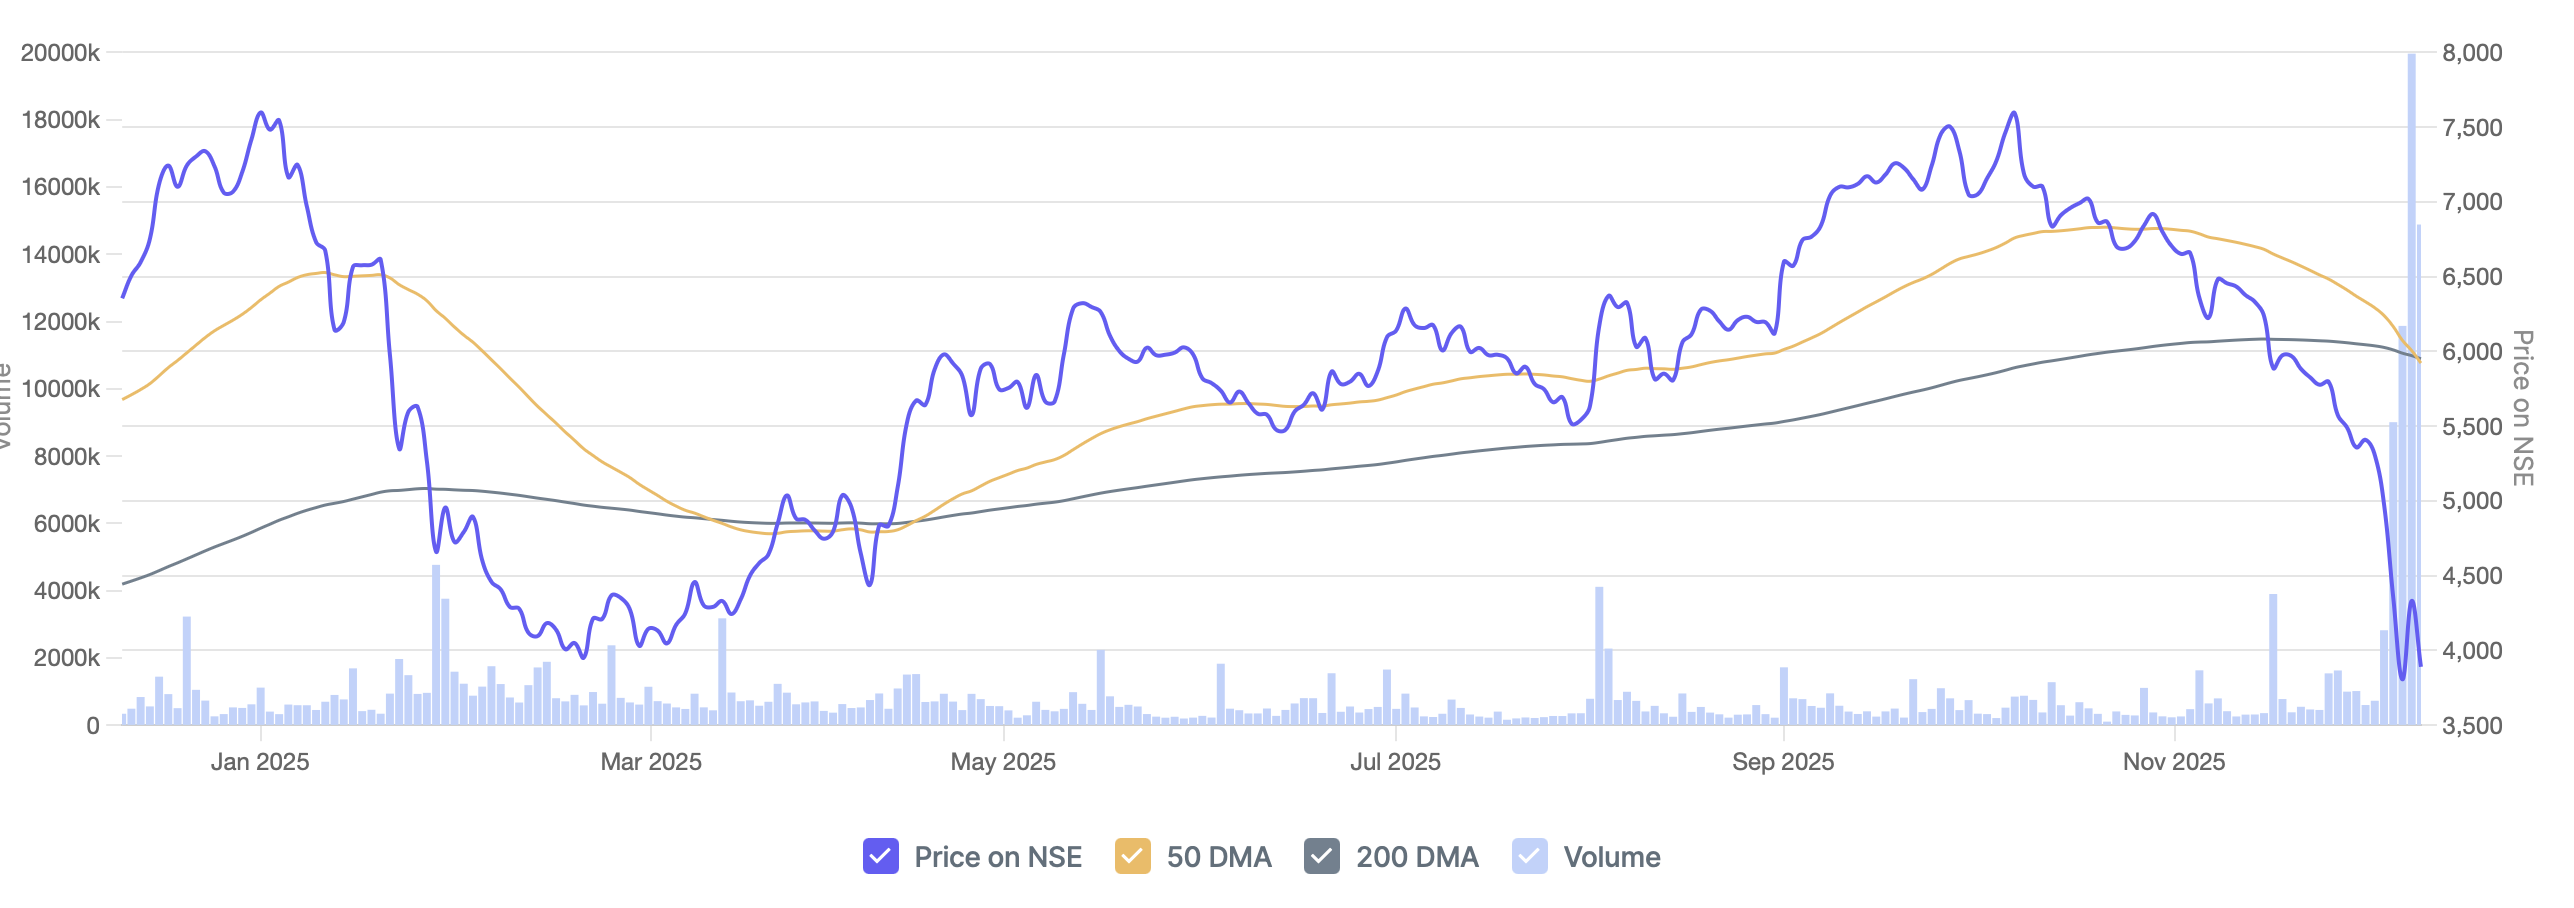The width and height of the screenshot is (2574, 908).
Task: Disable the 200 DMA checkbox
Action: pyautogui.click(x=1321, y=856)
